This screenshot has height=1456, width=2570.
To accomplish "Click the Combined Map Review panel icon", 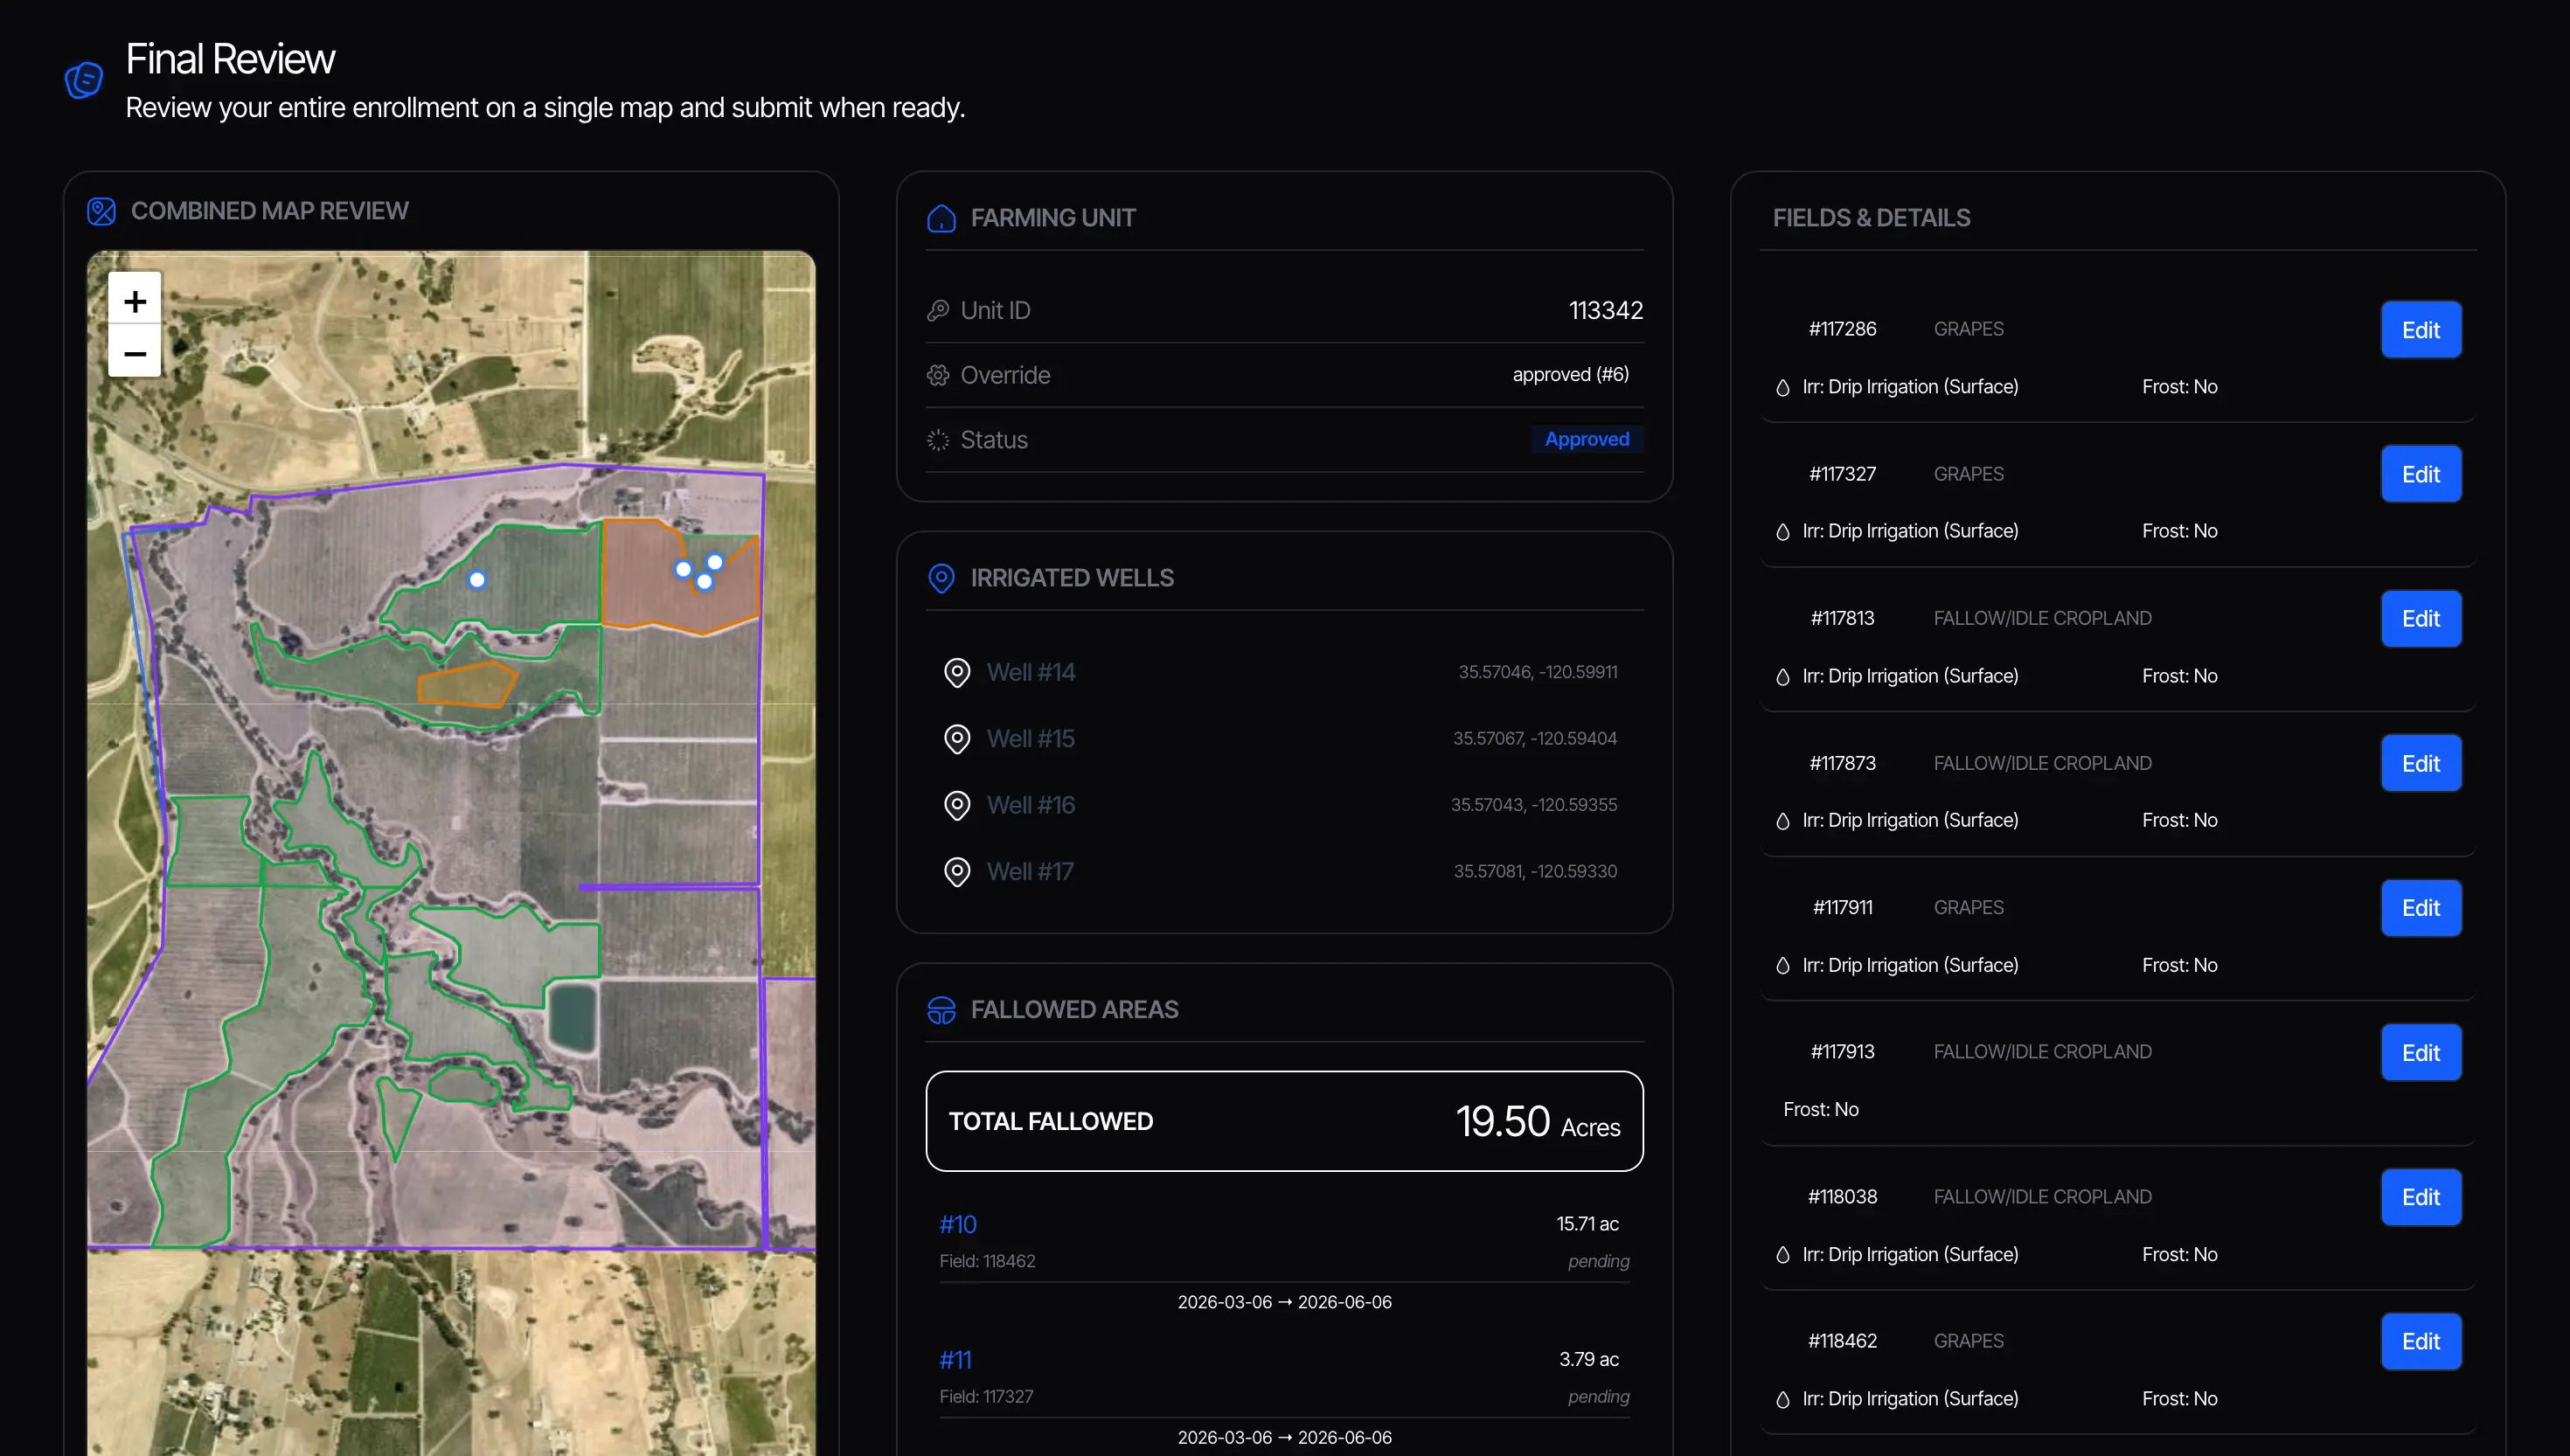I will coord(101,211).
